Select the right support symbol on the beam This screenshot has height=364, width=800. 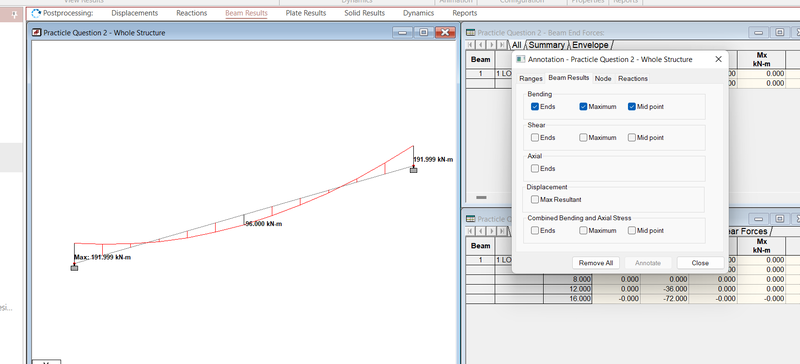414,170
